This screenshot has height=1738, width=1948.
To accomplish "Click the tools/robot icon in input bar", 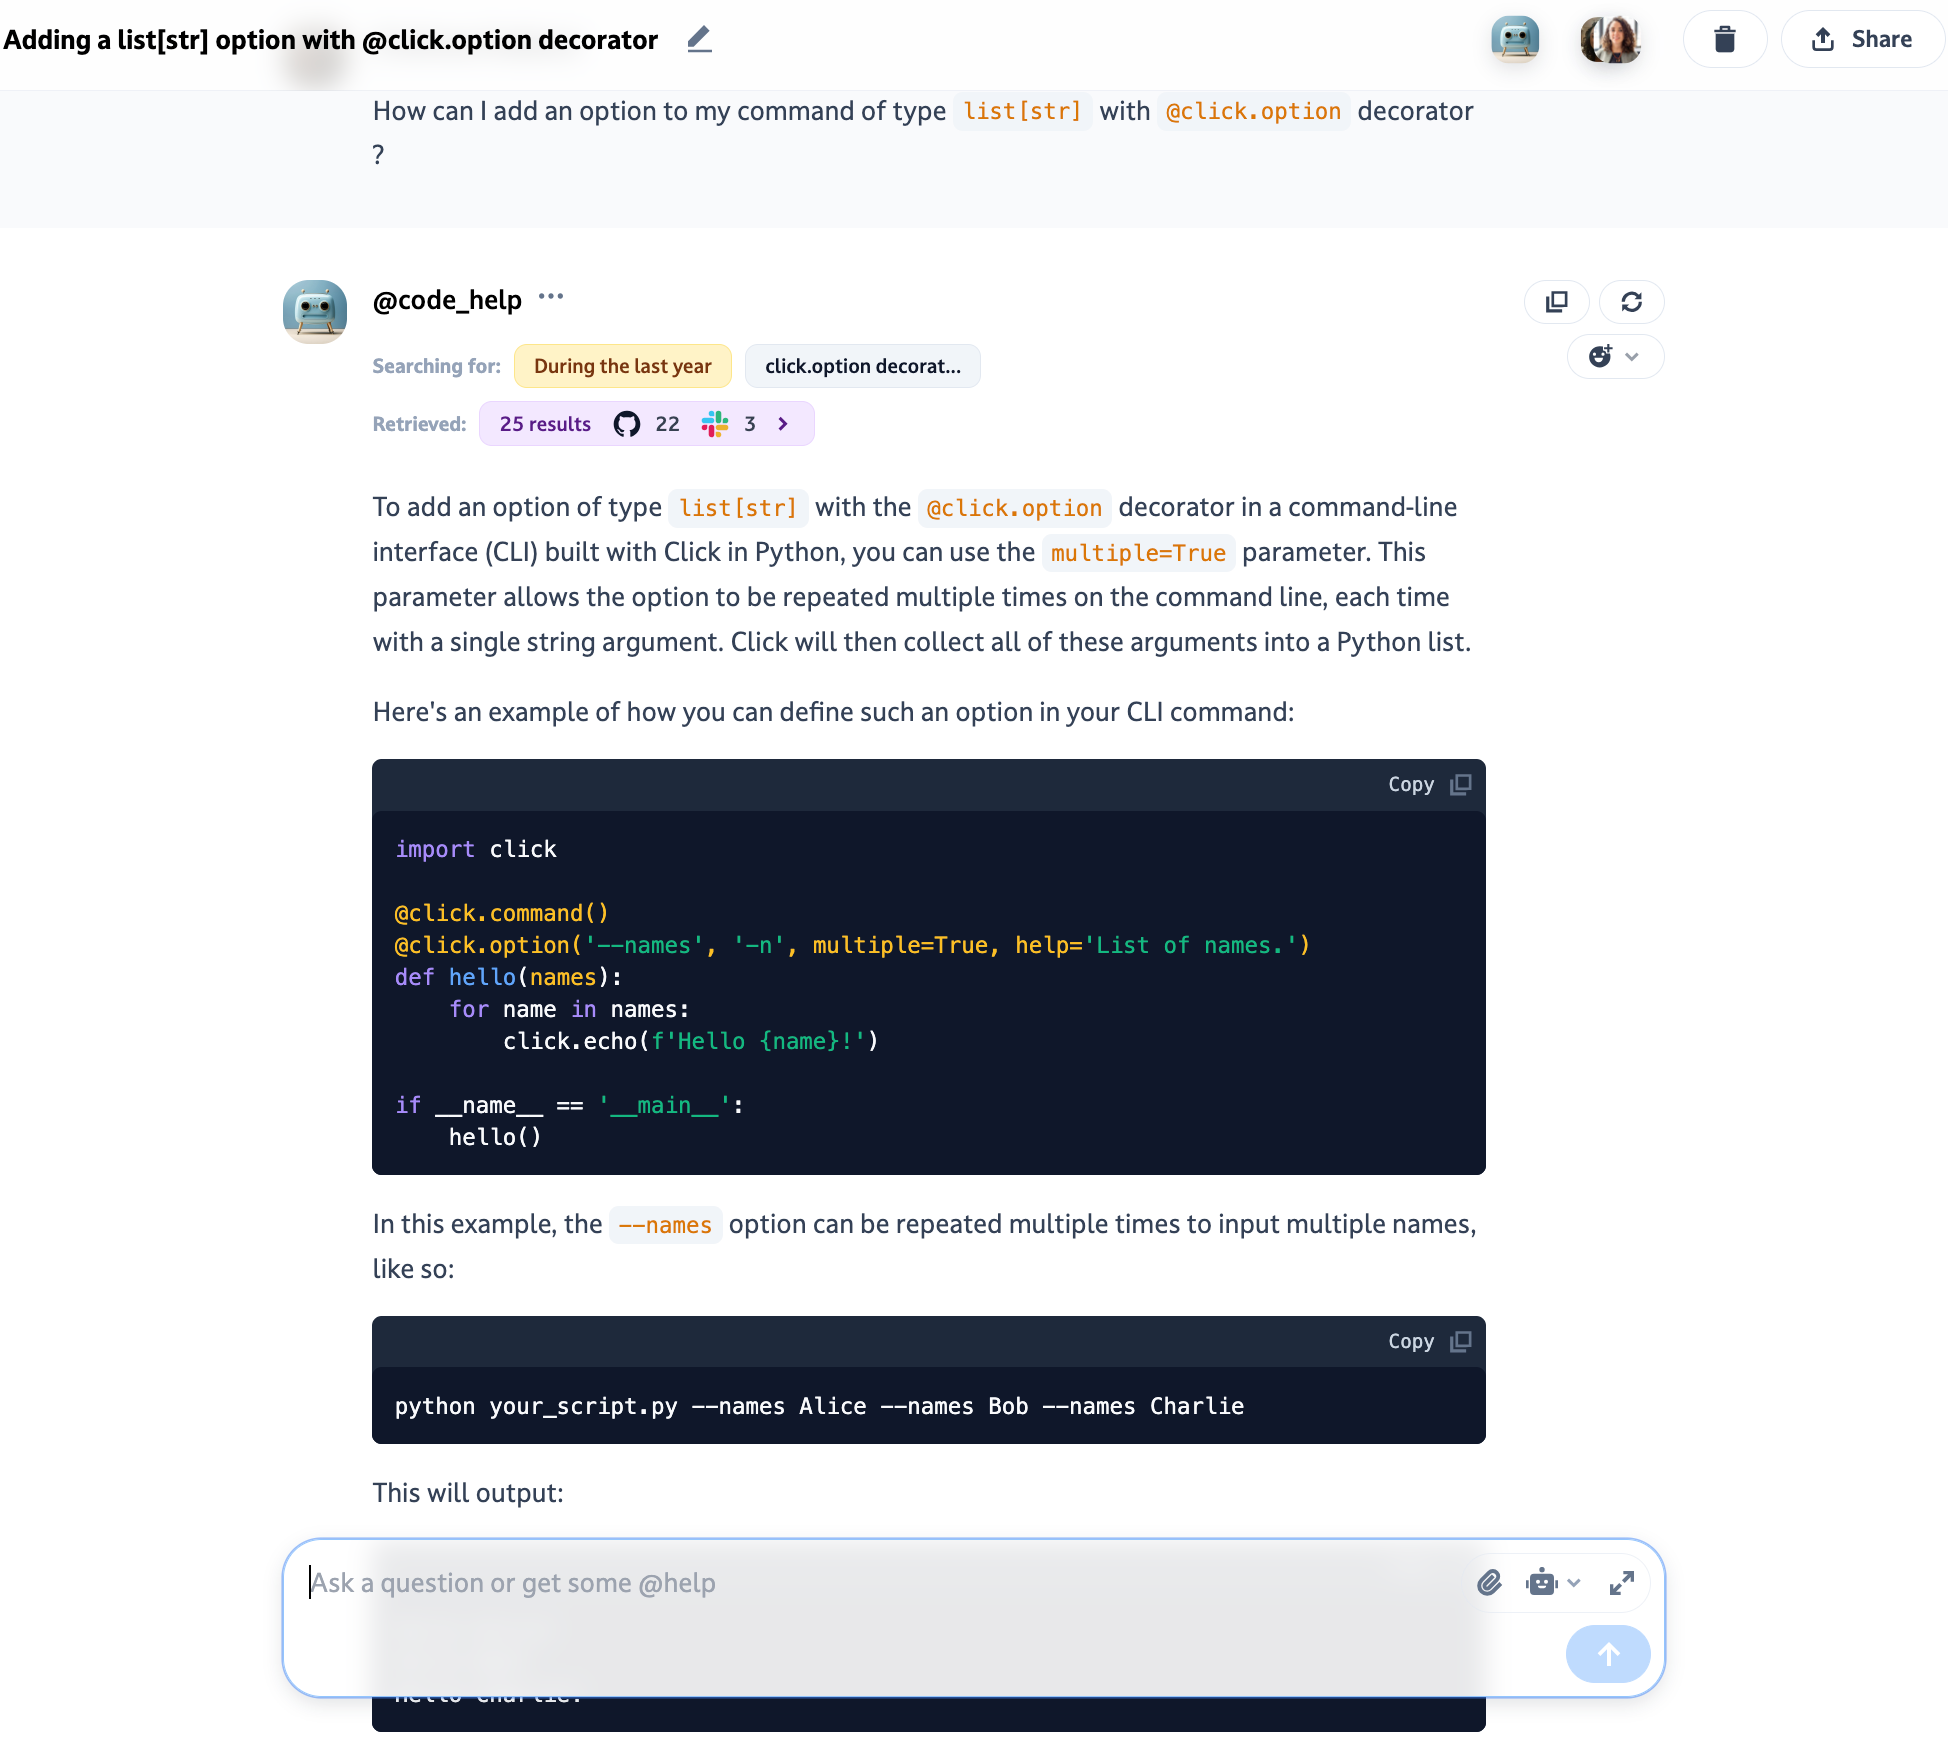I will [x=1540, y=1580].
